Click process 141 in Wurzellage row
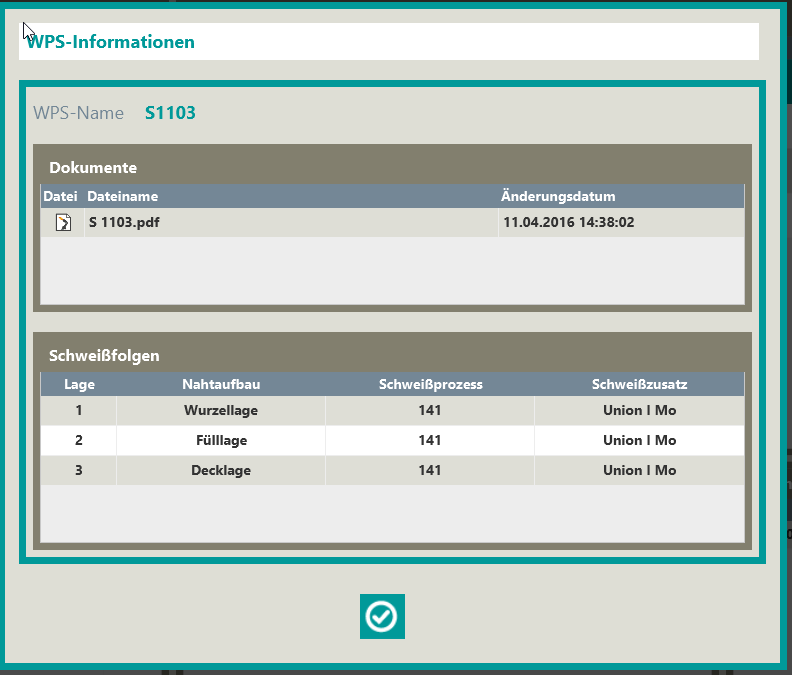This screenshot has width=792, height=675. click(x=430, y=411)
